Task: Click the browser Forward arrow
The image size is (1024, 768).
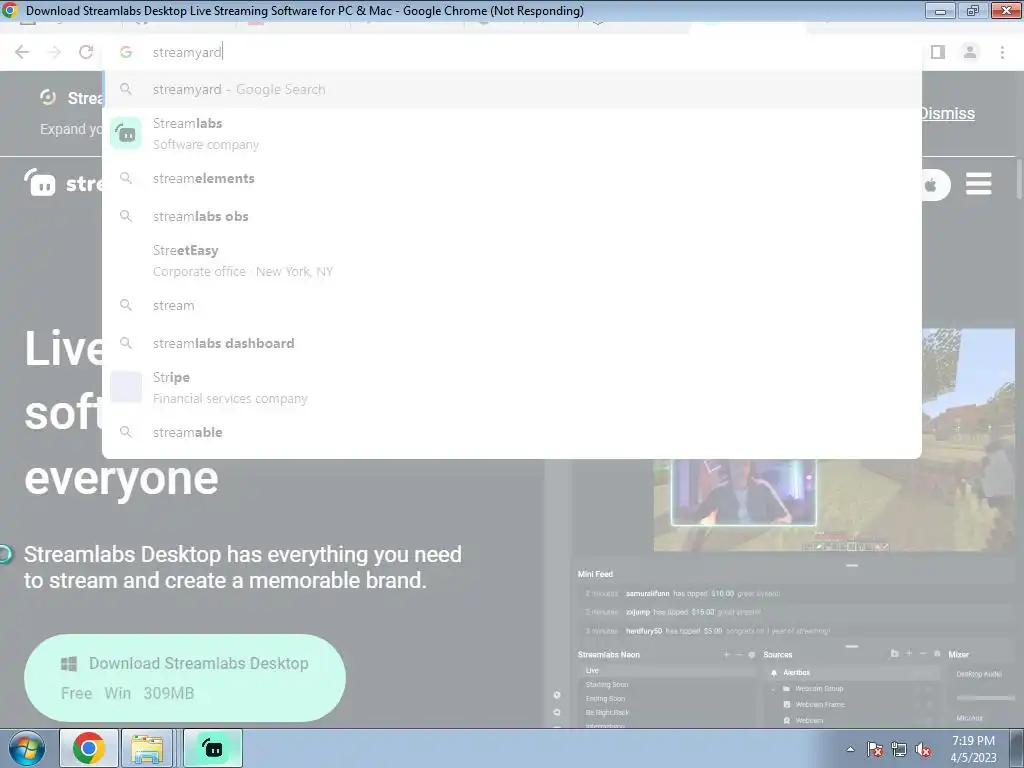Action: pos(54,52)
